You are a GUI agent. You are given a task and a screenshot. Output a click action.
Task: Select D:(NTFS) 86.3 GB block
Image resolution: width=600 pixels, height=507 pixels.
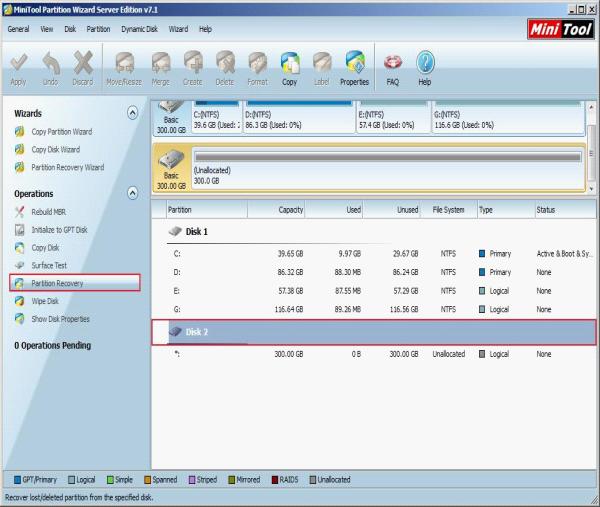300,117
